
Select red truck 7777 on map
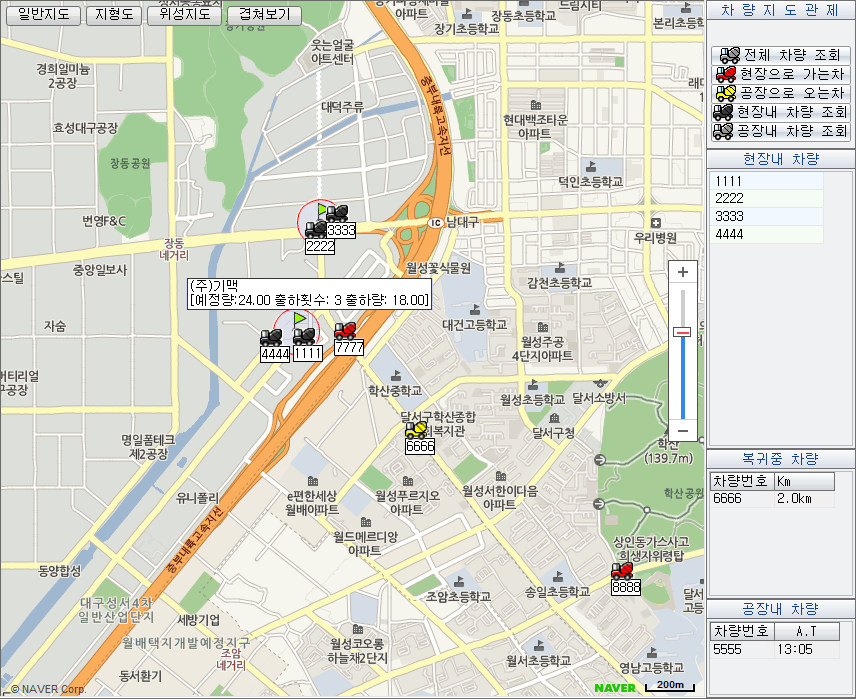346,332
